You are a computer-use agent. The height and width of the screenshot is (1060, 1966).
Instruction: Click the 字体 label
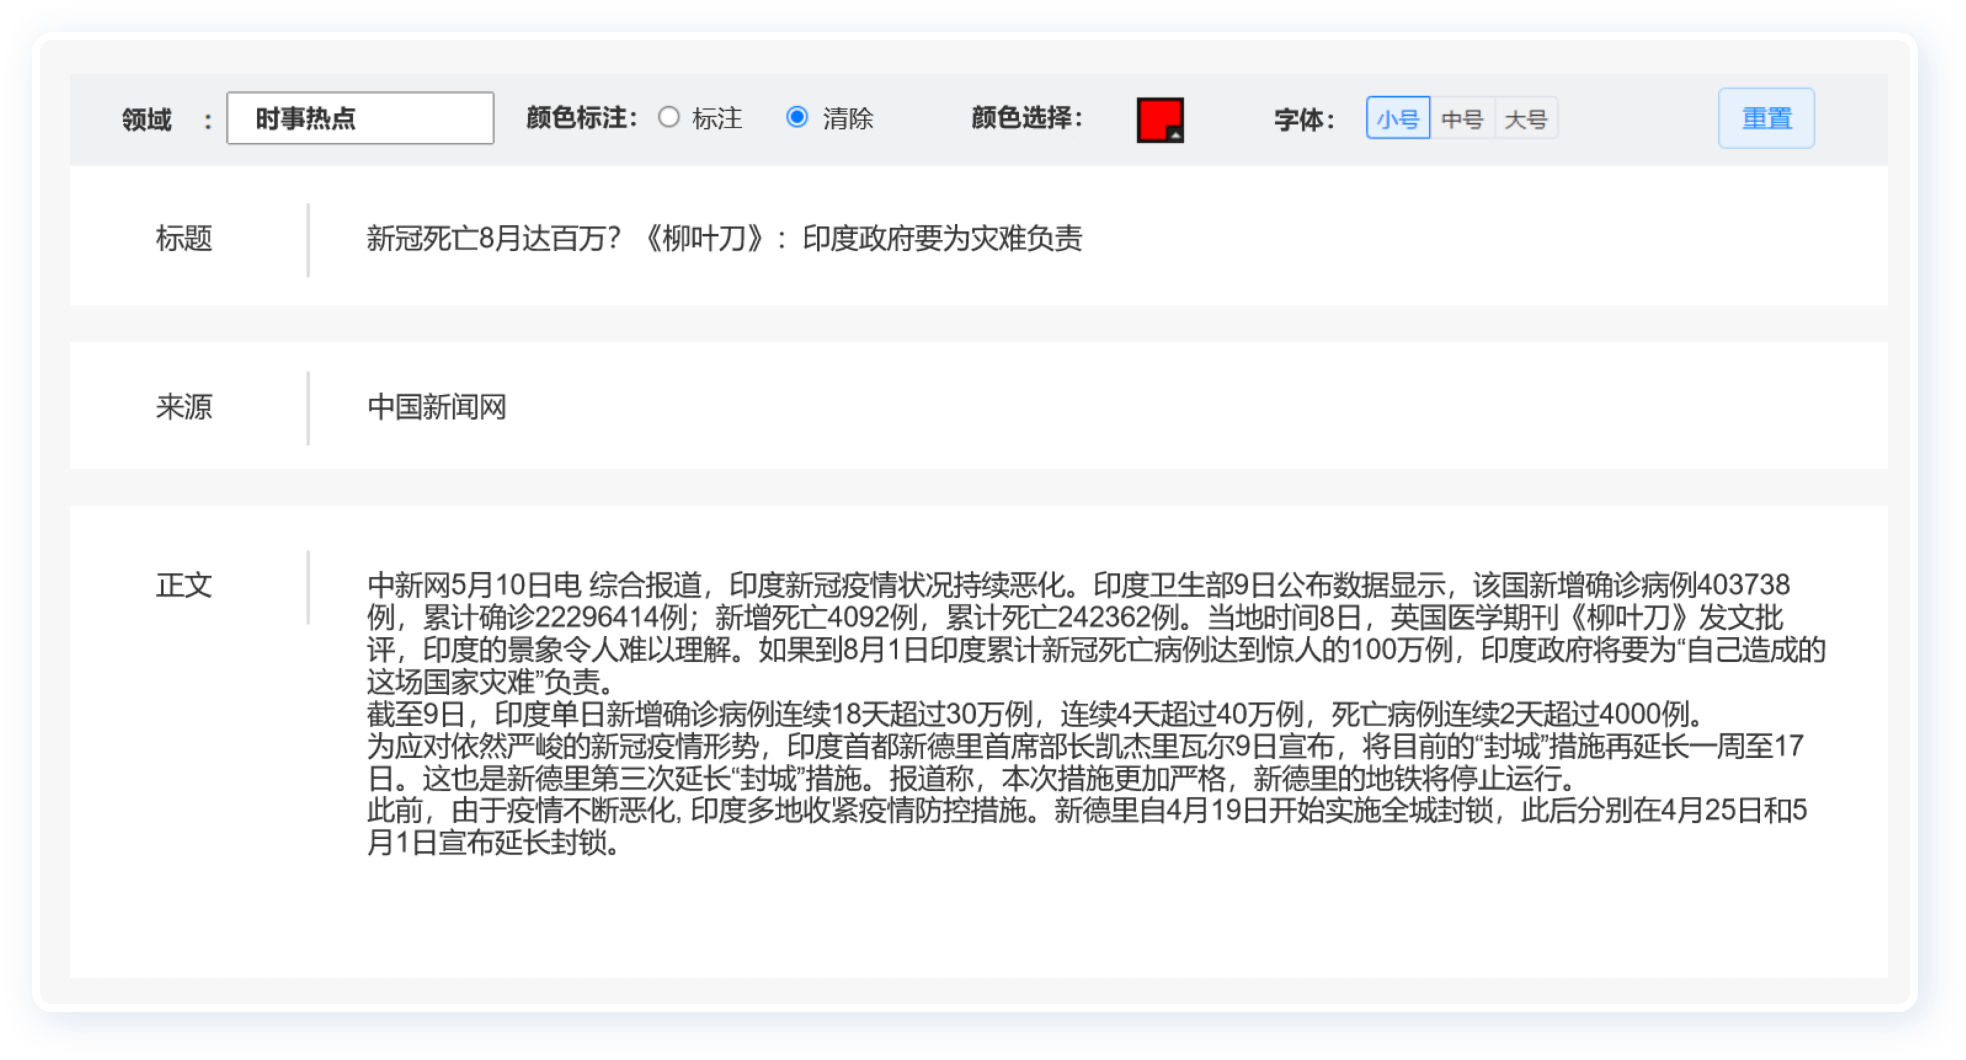tap(1303, 120)
